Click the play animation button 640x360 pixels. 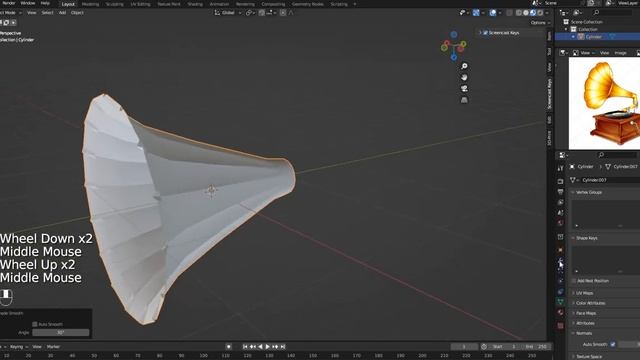click(x=268, y=347)
